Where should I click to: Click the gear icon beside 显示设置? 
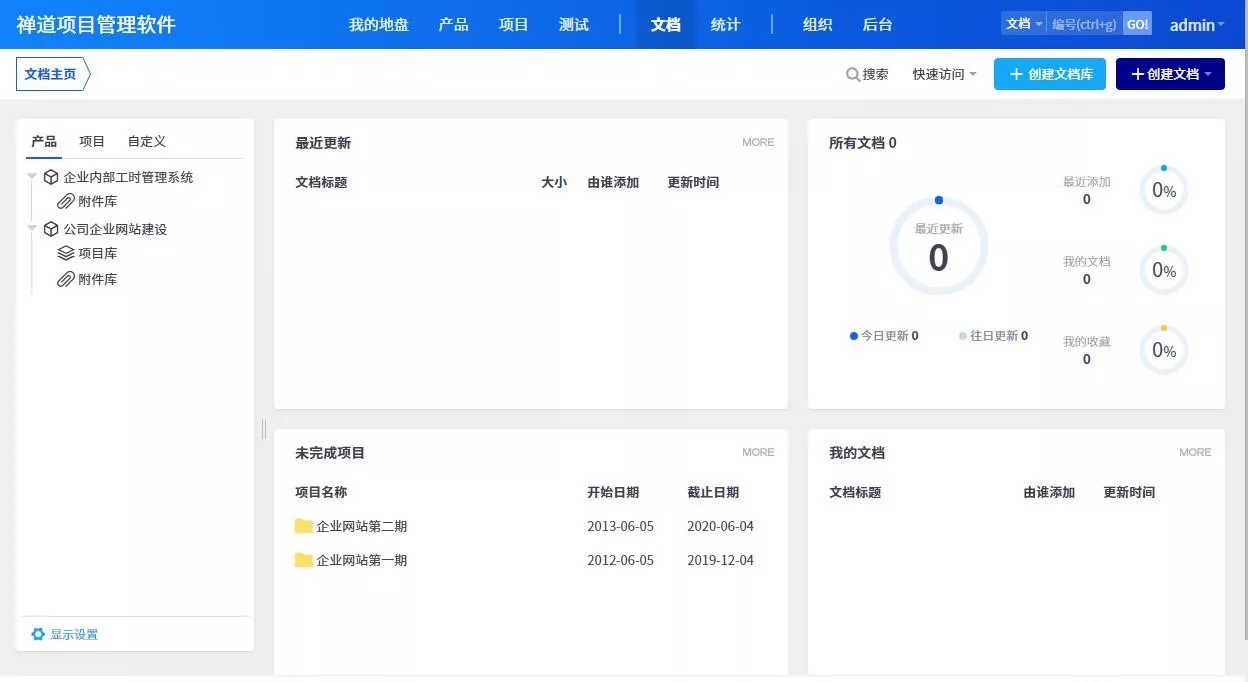point(38,634)
